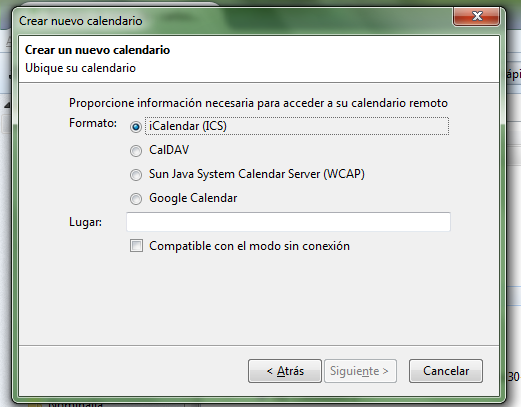This screenshot has width=521, height=407.
Task: Choose the CalDAV radio circle
Action: point(136,151)
